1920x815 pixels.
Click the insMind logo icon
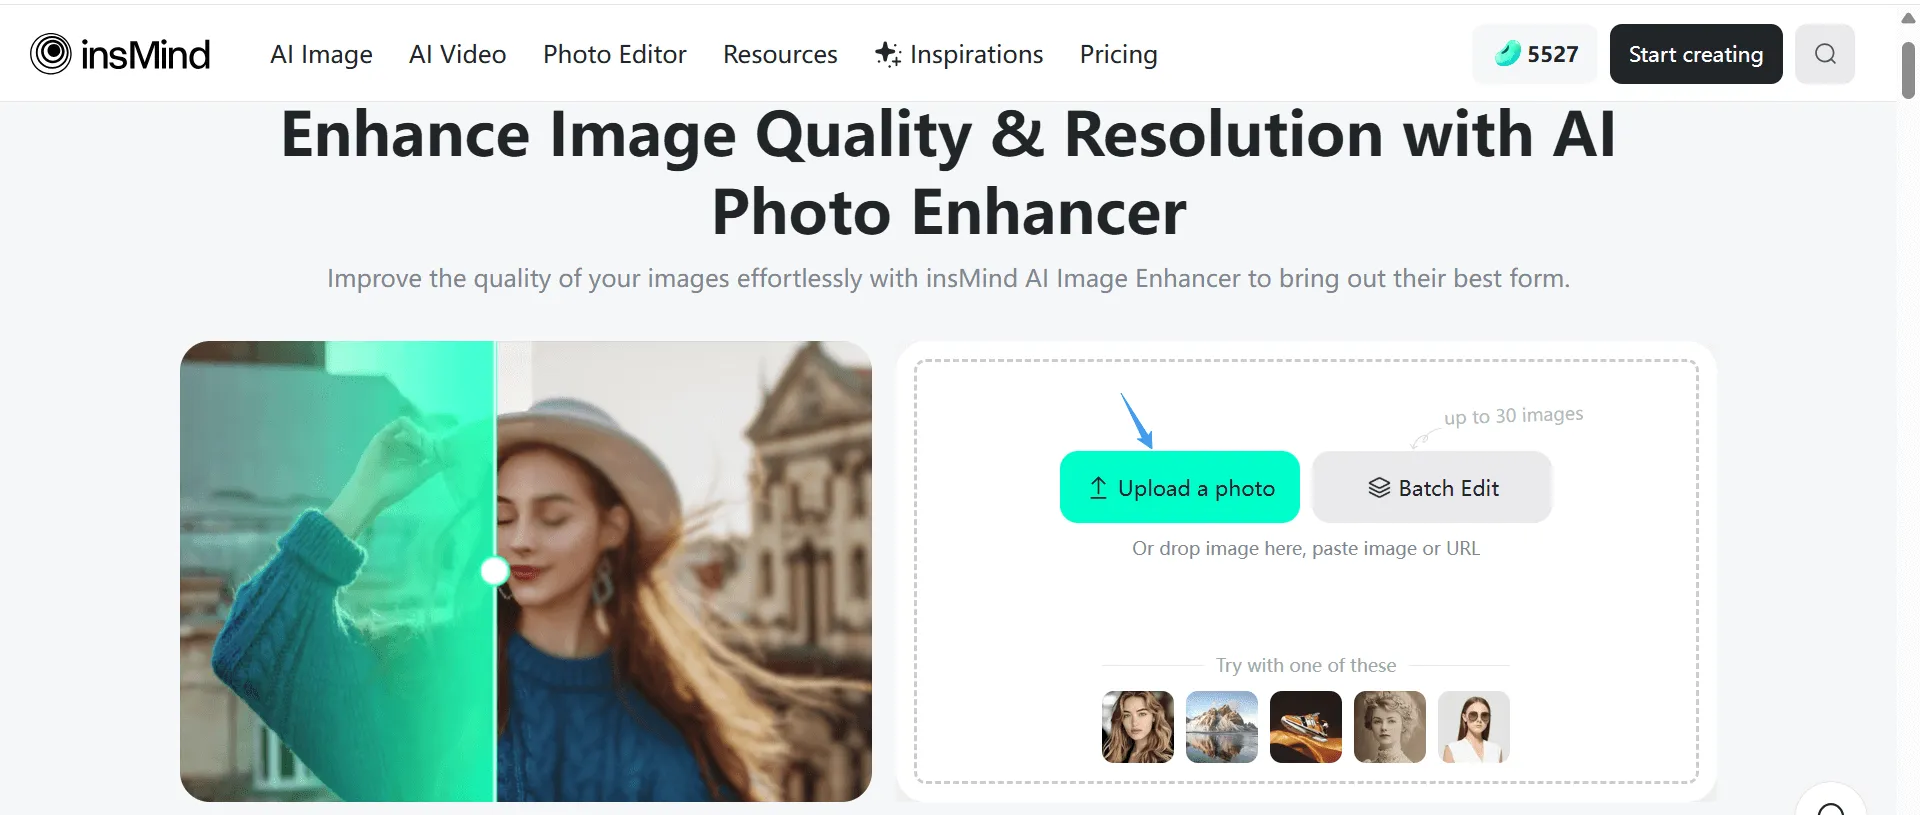tap(50, 54)
